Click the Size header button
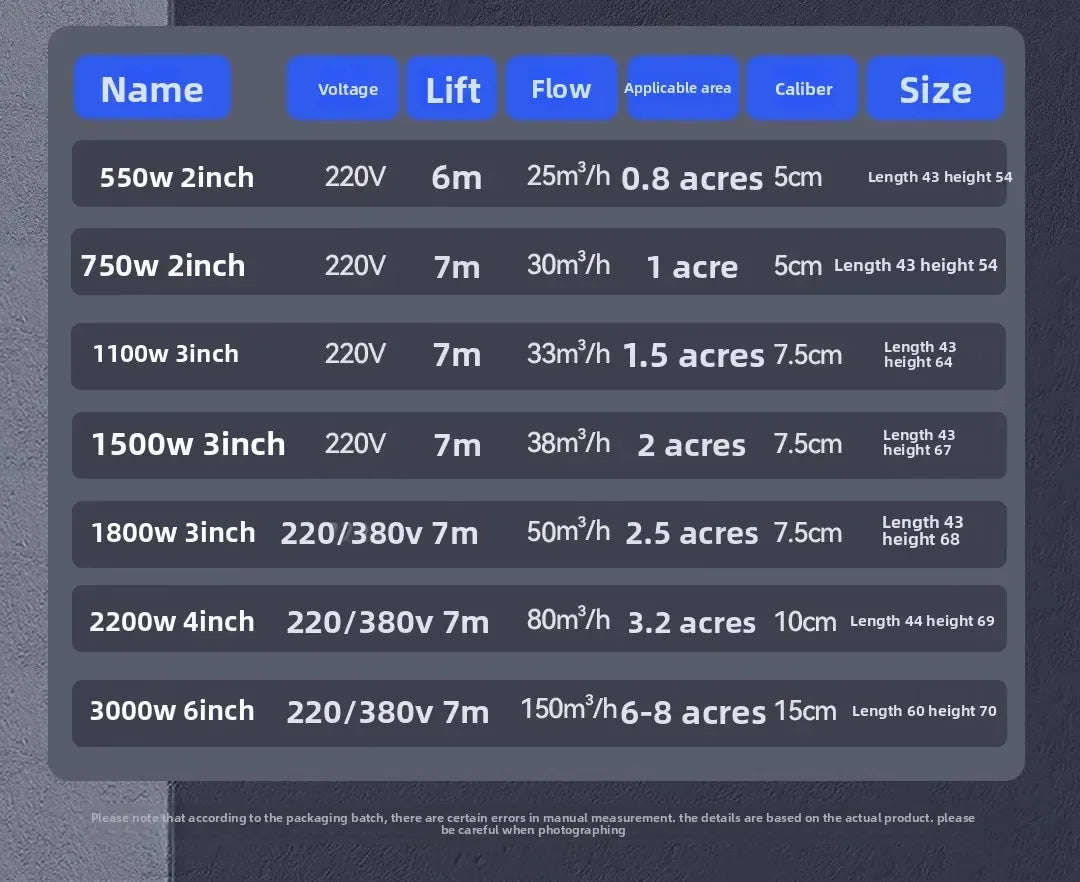Screen dimensions: 1080x882 pos(935,88)
